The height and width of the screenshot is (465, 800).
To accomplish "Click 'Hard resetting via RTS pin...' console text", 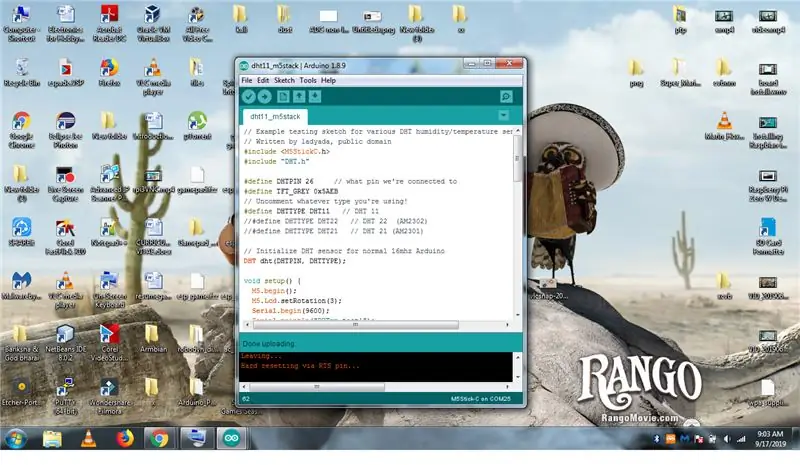I will (x=300, y=366).
